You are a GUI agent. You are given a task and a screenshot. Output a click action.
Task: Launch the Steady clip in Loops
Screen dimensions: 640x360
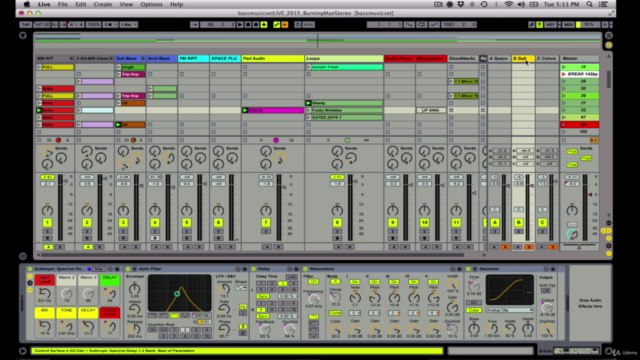click(x=309, y=103)
